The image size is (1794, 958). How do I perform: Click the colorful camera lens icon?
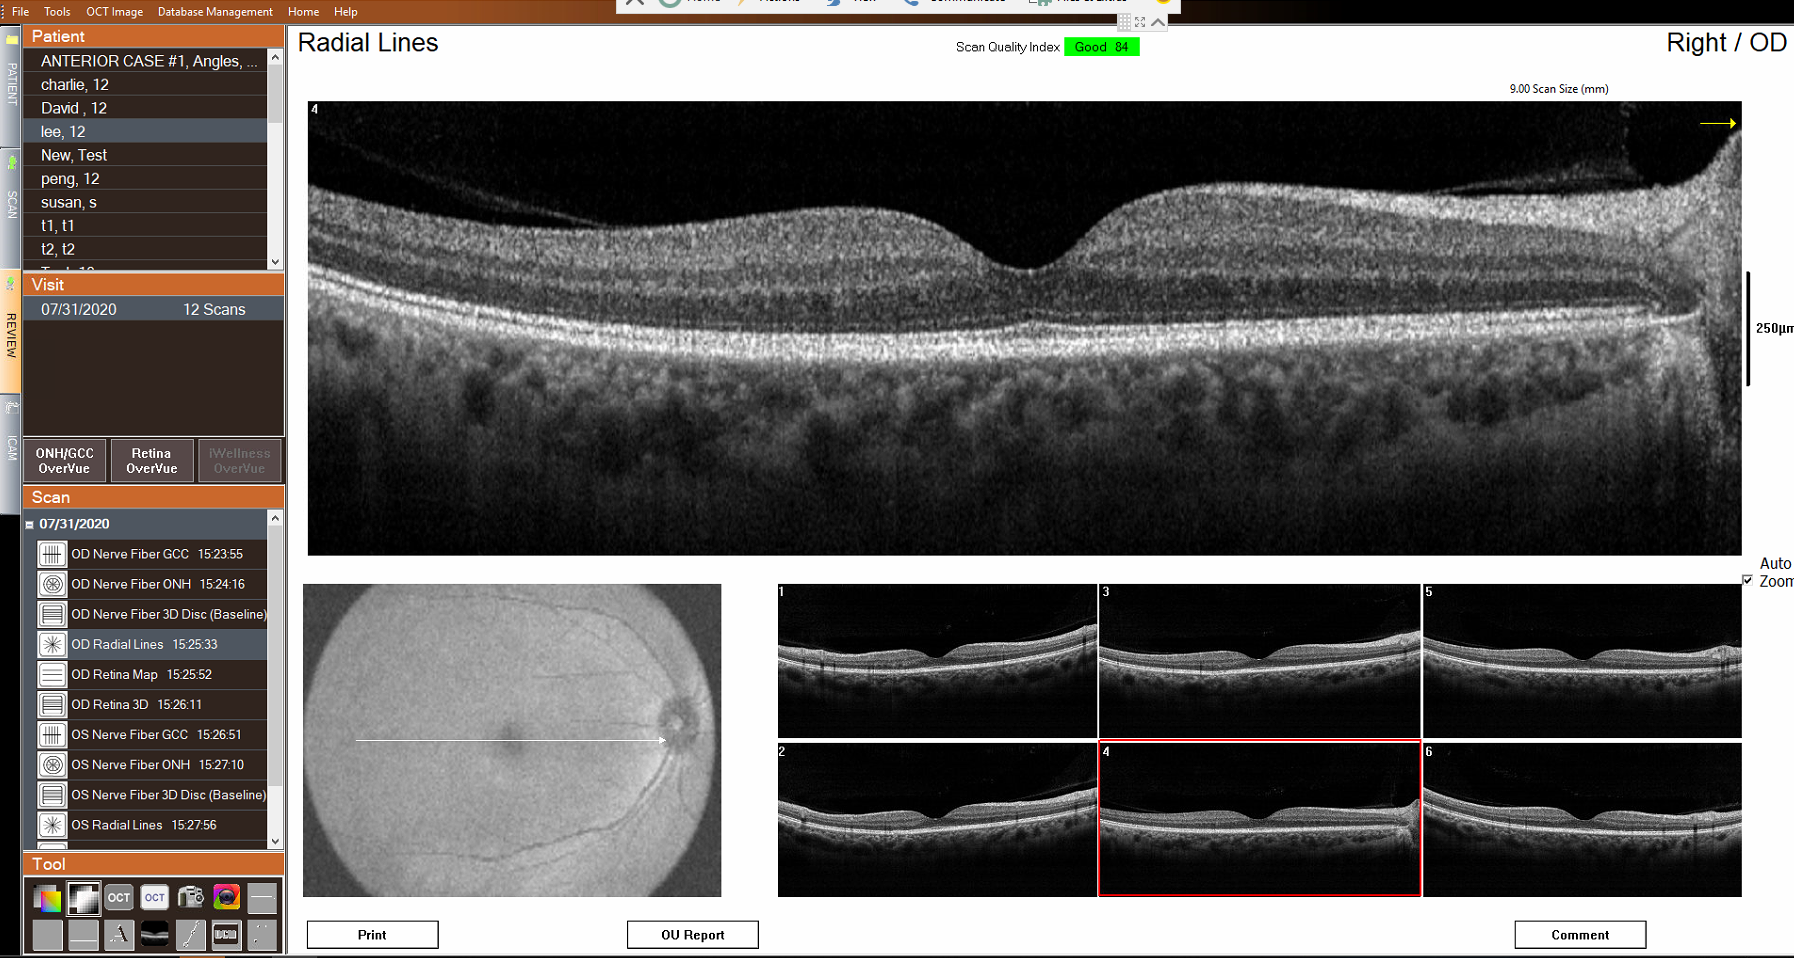click(226, 898)
